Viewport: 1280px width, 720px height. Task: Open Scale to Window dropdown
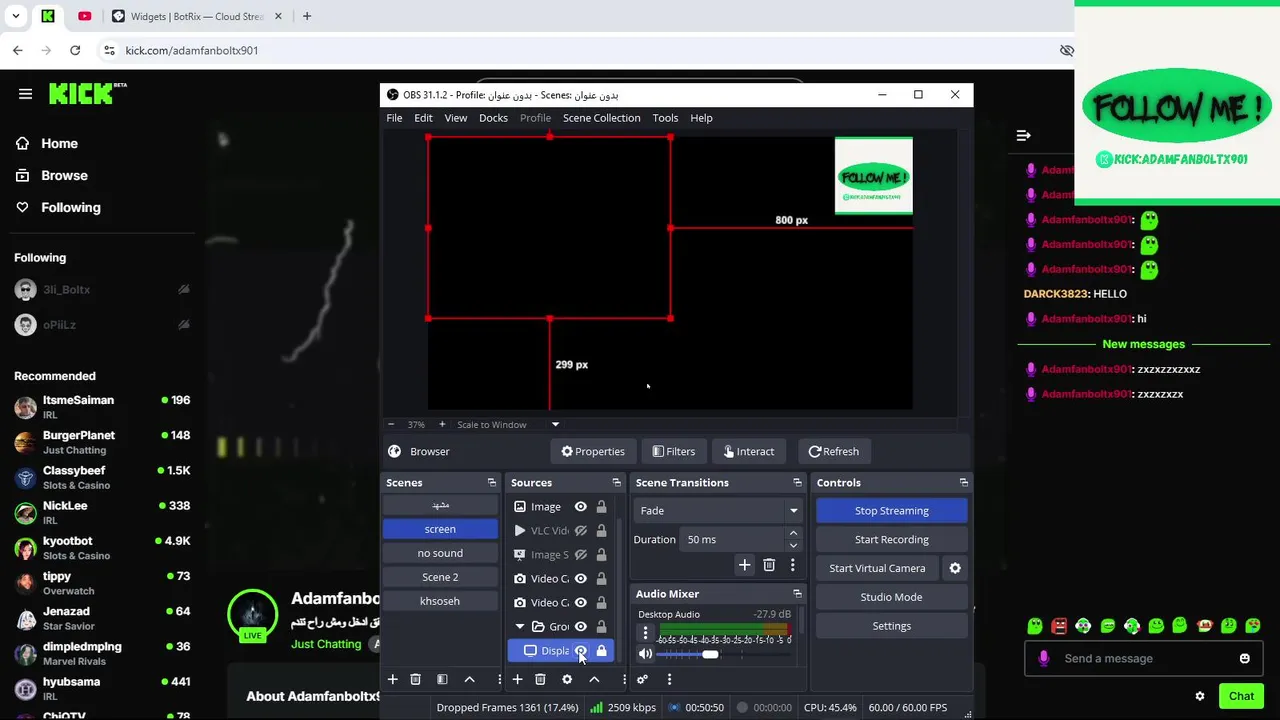click(509, 424)
